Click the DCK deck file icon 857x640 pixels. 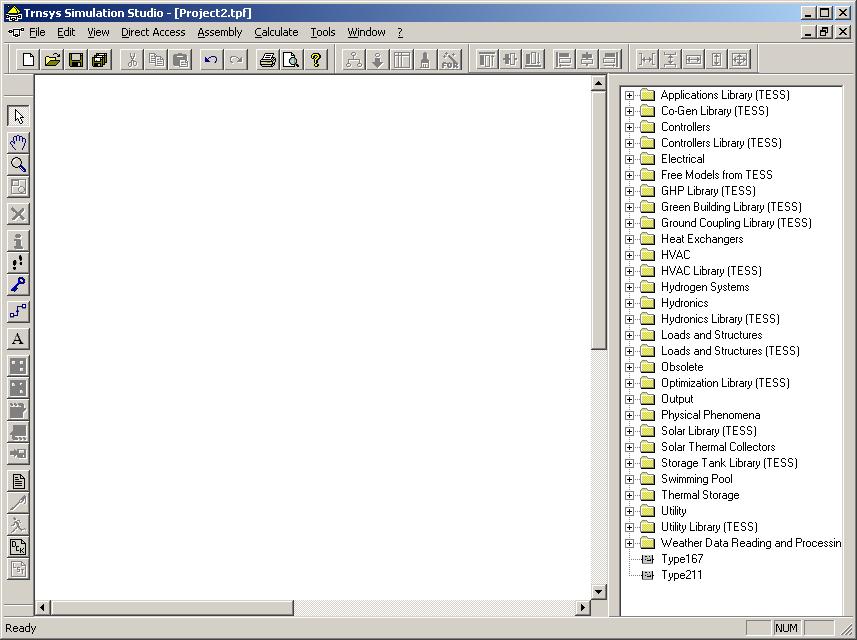click(x=18, y=547)
